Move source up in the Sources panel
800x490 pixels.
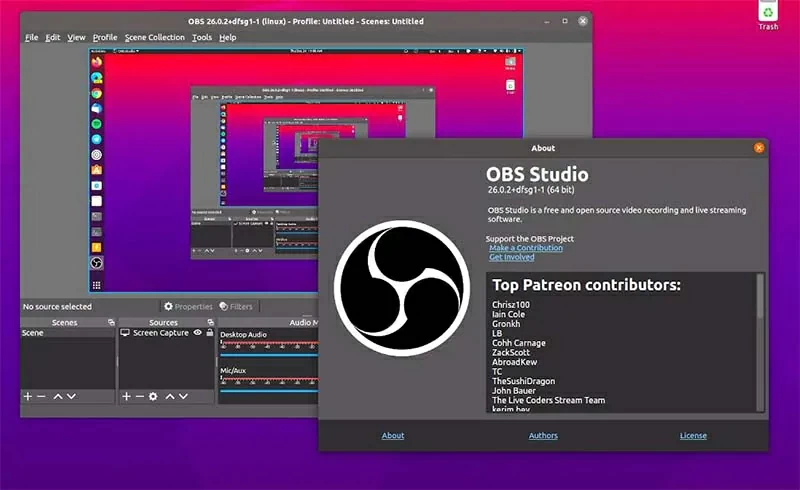click(x=170, y=396)
